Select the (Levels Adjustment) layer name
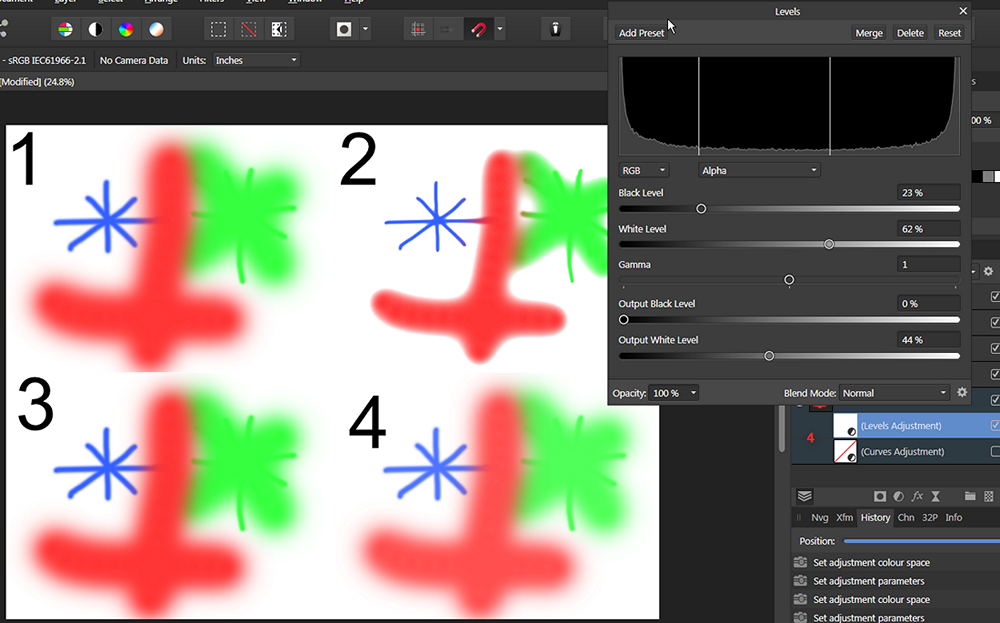This screenshot has height=623, width=1000. tap(901, 425)
